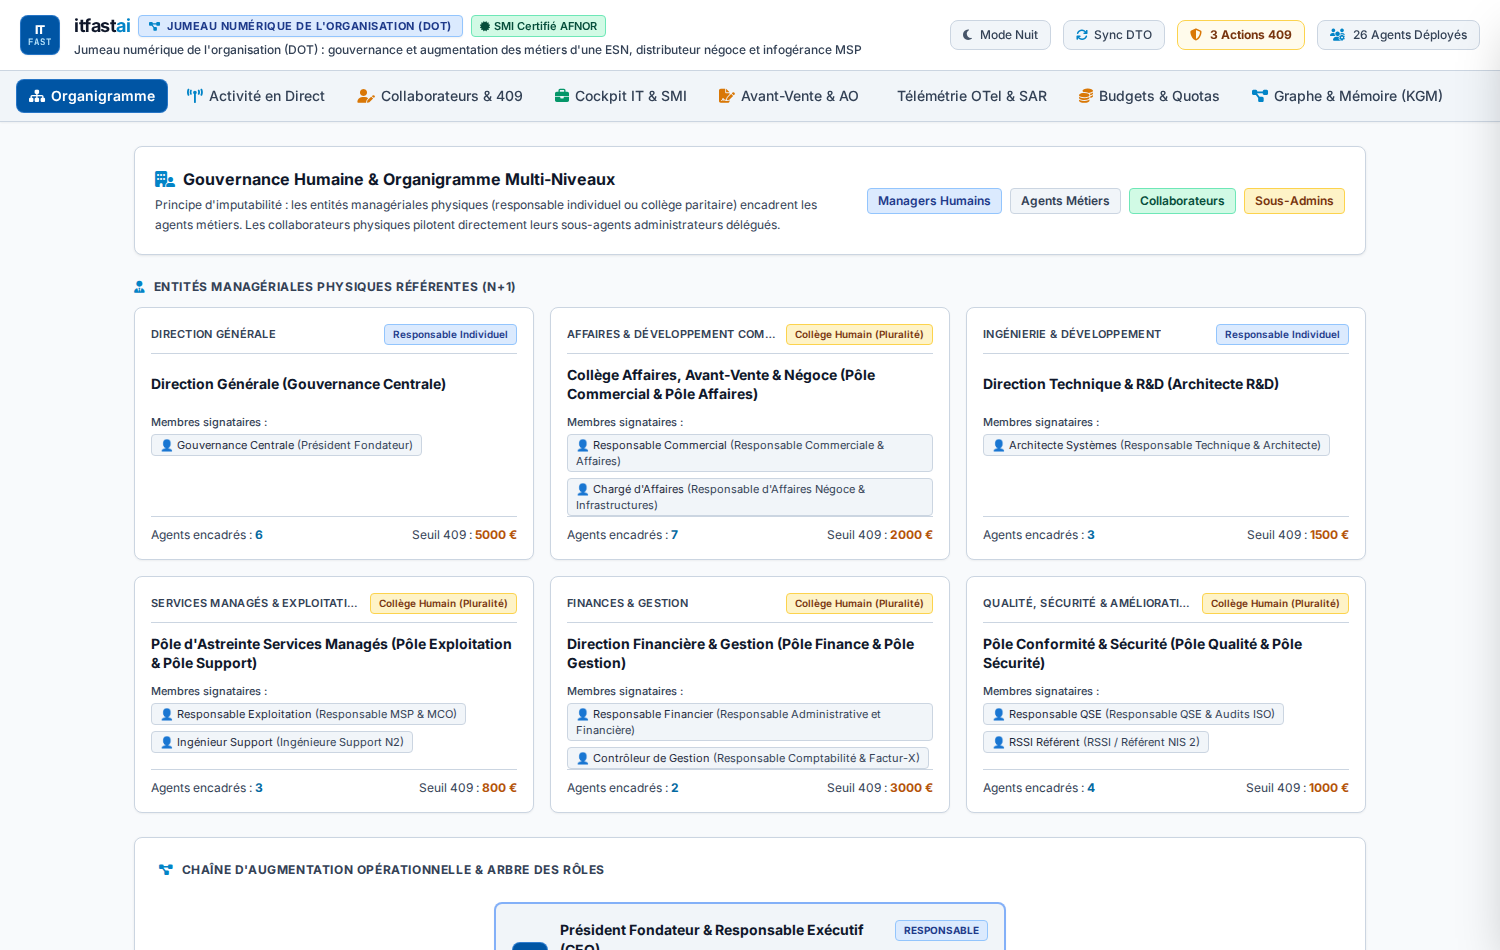Click the IT FAST logo icon
The width and height of the screenshot is (1500, 950).
point(40,35)
